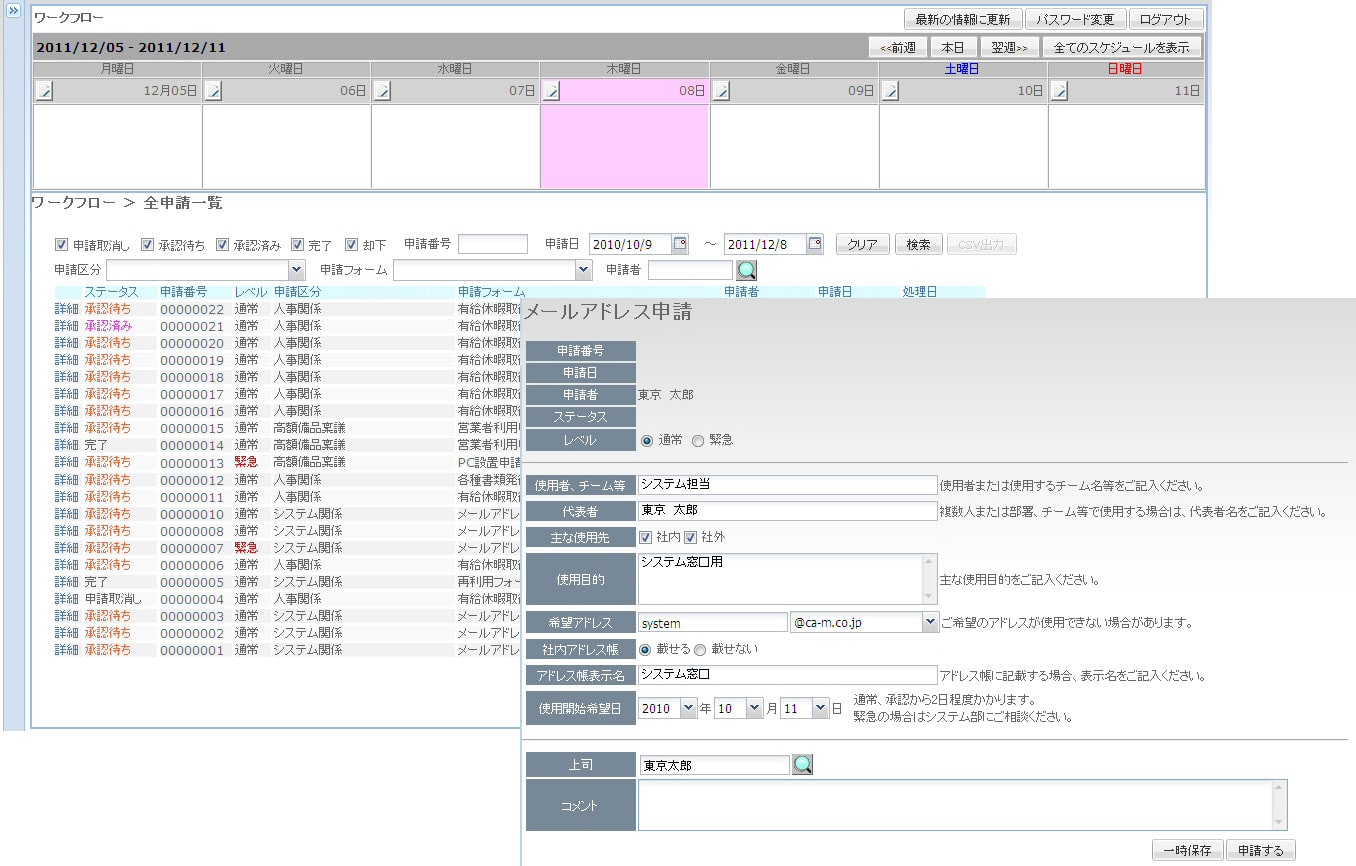Screen dimensions: 1356x866
Task: Click the 使用目的 text area
Action: [x=787, y=579]
